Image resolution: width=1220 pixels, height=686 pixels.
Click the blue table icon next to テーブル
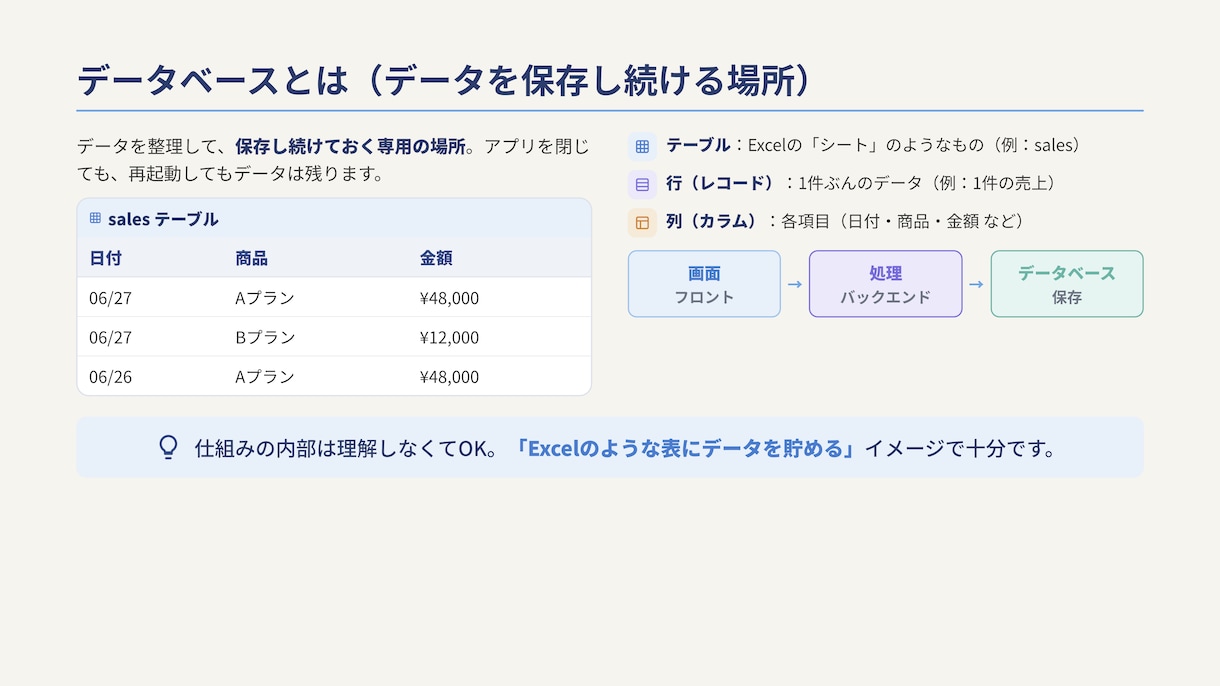point(642,146)
